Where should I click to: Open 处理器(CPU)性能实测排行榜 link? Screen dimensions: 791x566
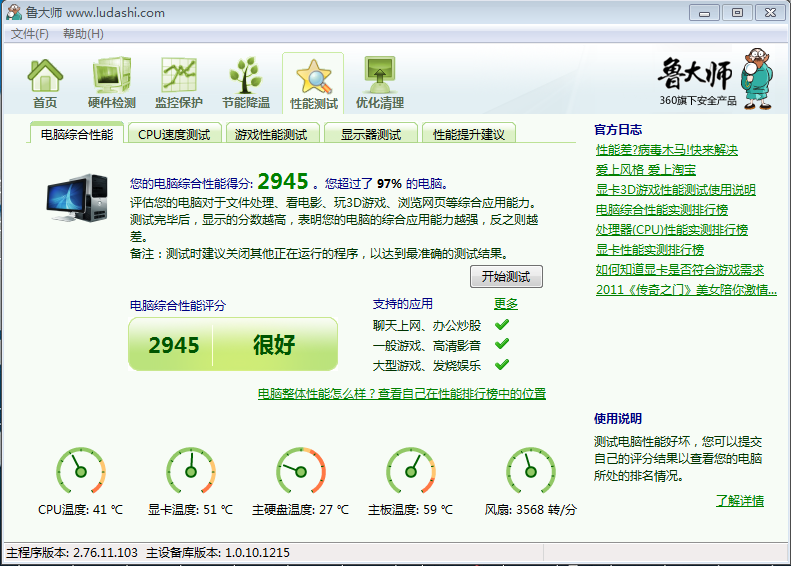671,230
